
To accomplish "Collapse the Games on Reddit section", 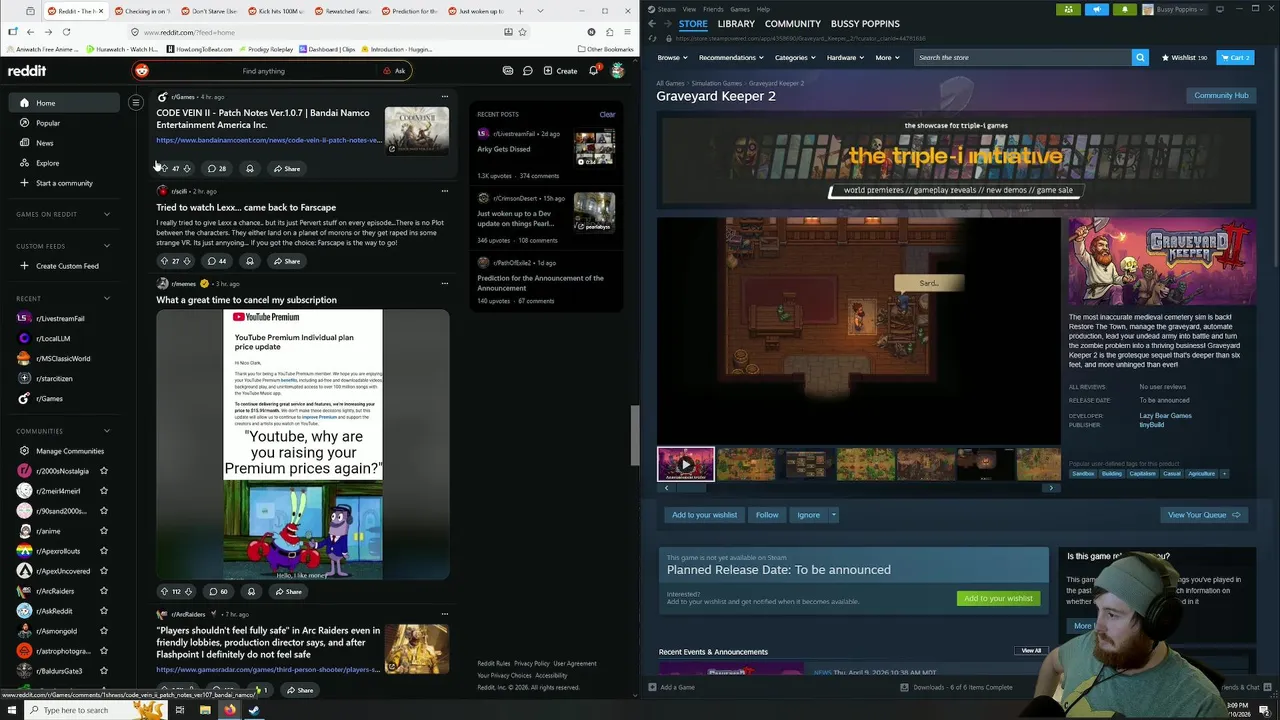I will point(107,214).
